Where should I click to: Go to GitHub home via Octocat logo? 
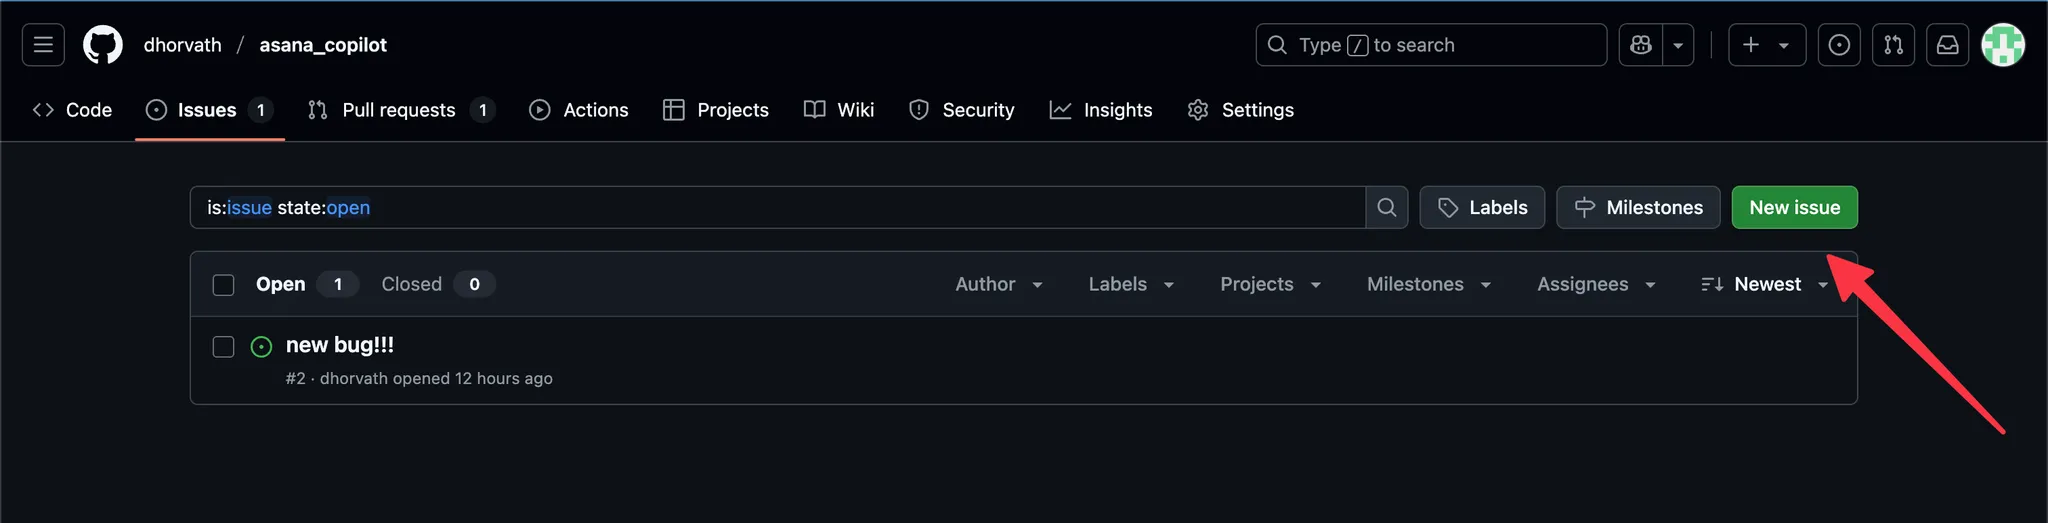tap(103, 45)
